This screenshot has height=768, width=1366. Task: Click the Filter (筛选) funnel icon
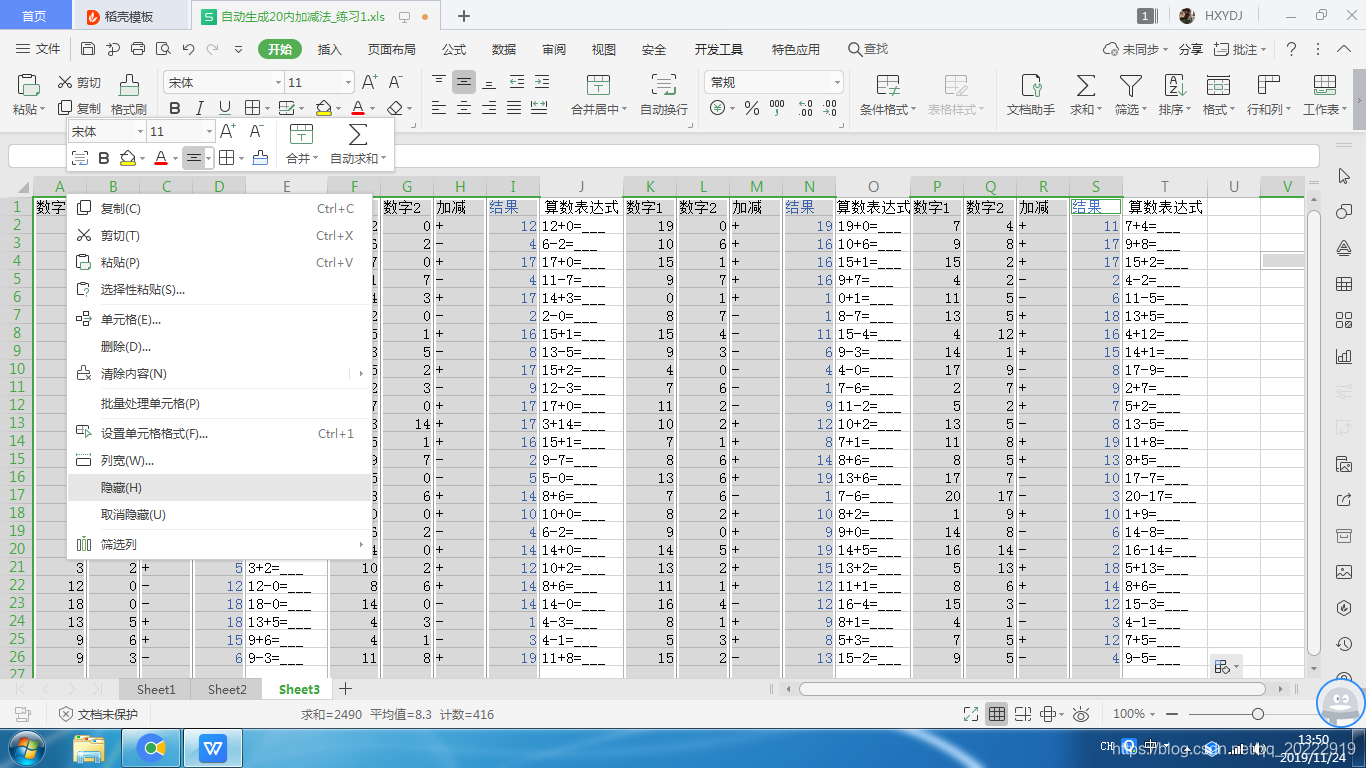tap(1130, 85)
